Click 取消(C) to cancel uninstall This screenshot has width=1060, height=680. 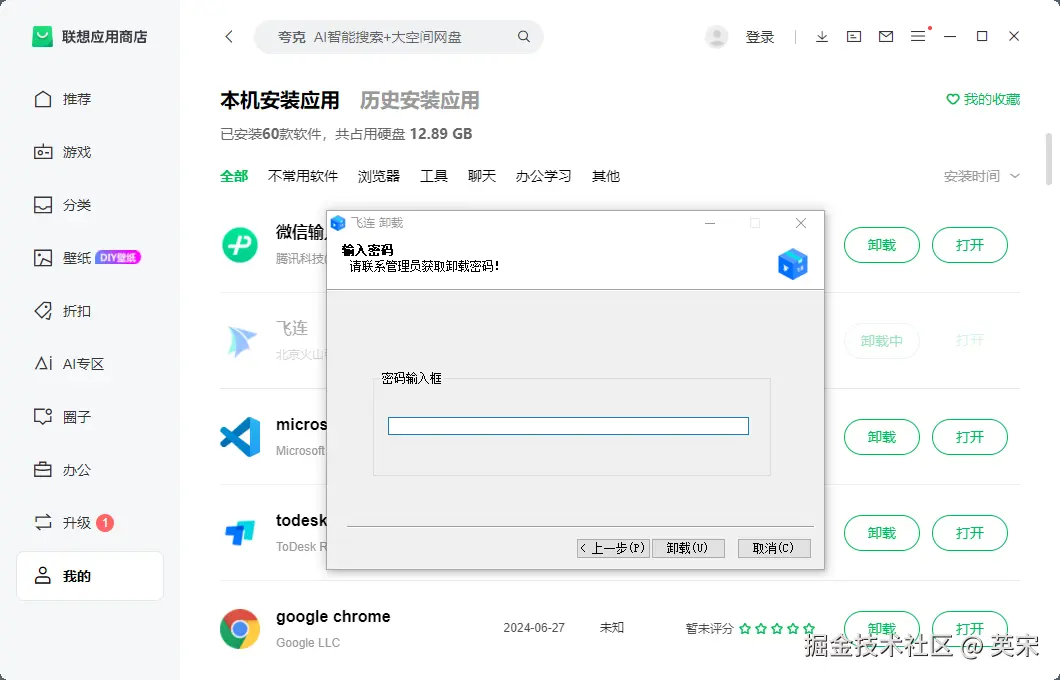(774, 548)
